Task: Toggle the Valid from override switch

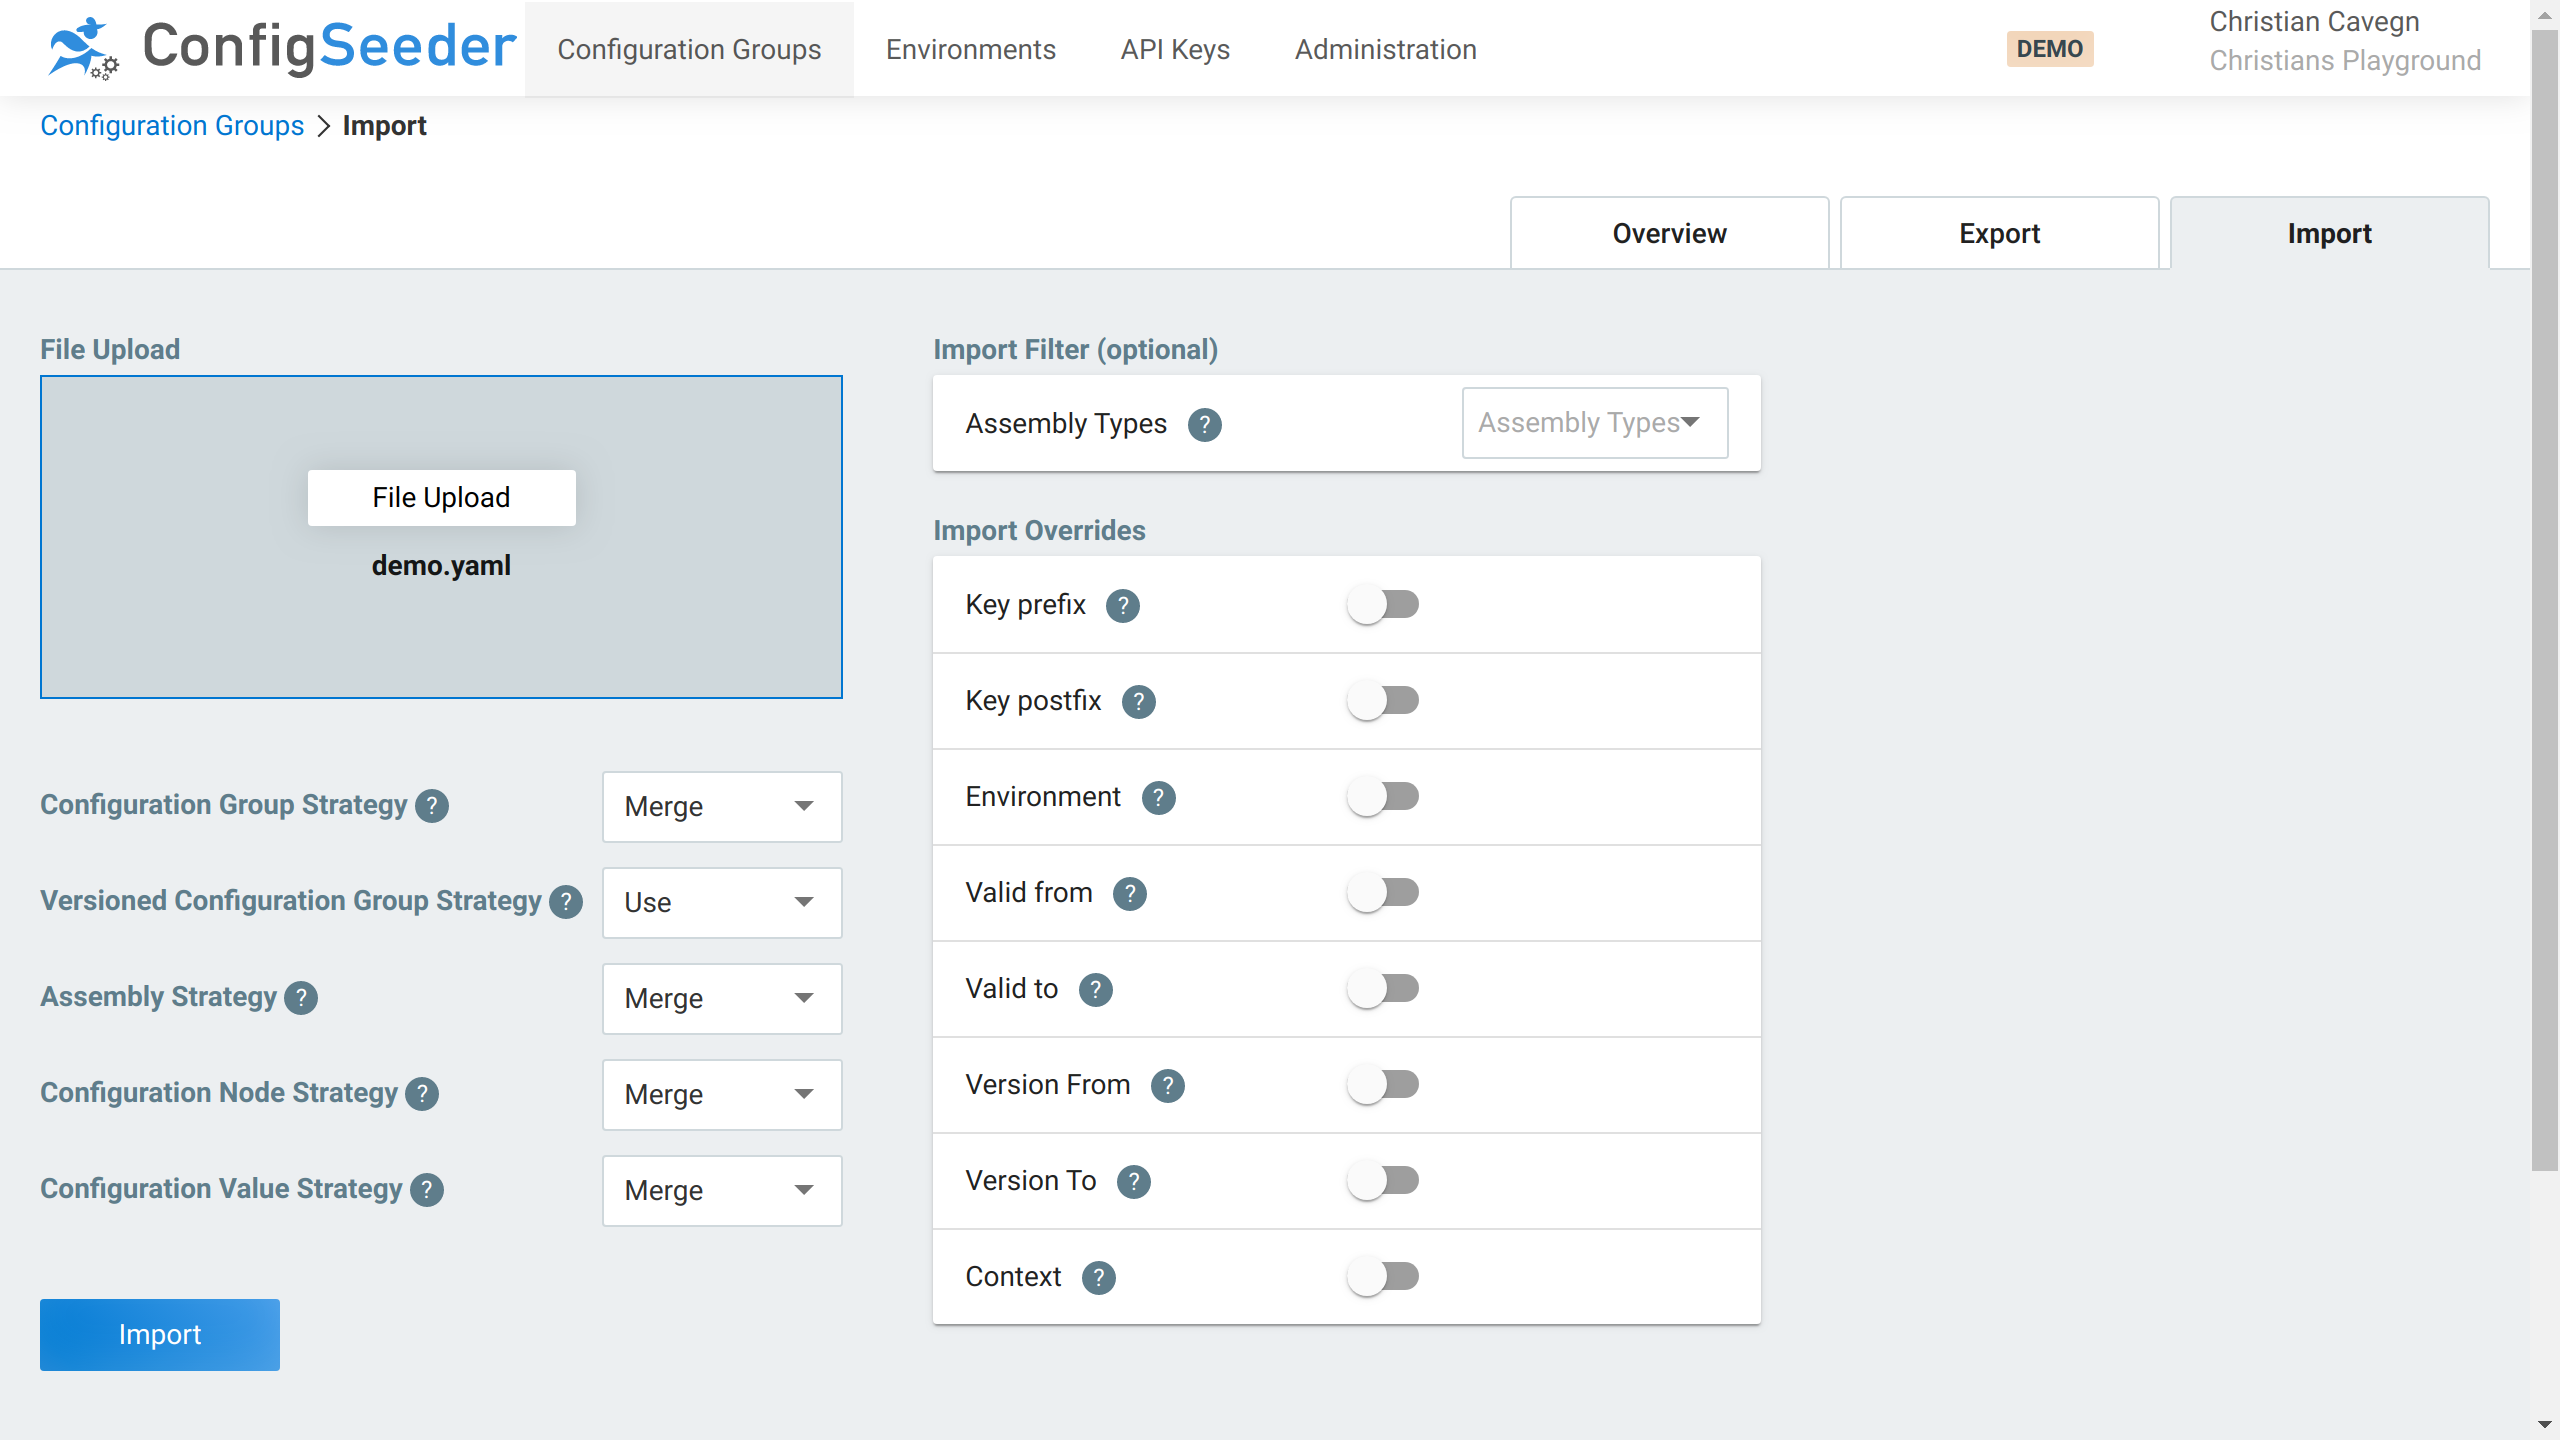Action: coord(1383,893)
